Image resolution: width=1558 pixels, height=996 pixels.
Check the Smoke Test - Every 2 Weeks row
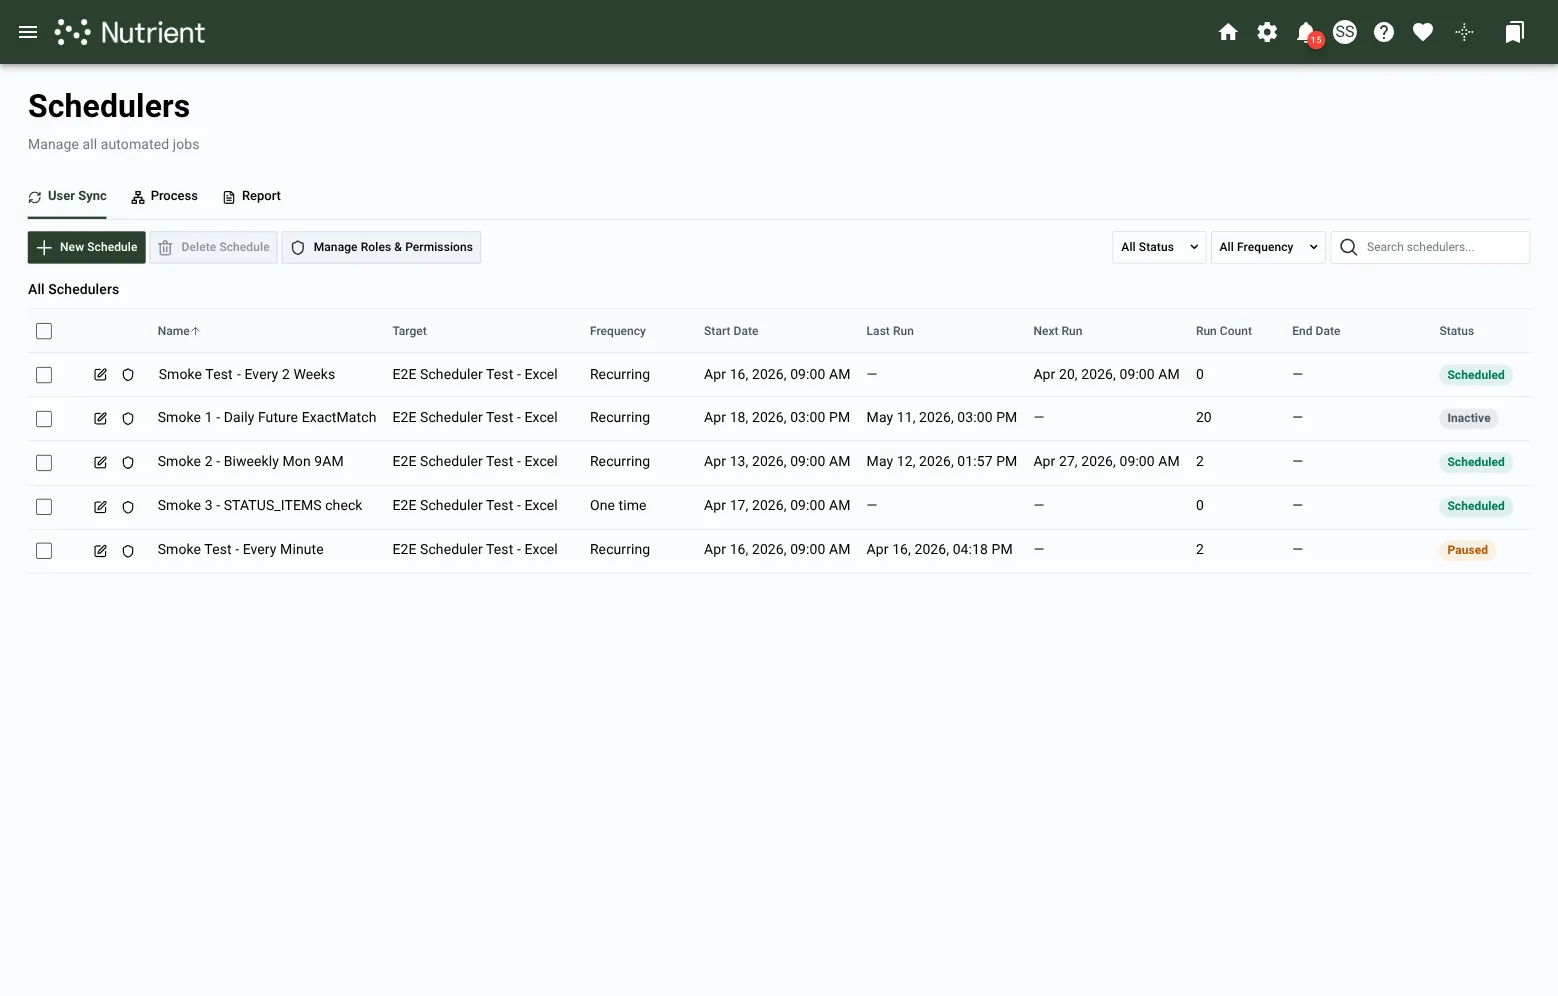click(44, 375)
